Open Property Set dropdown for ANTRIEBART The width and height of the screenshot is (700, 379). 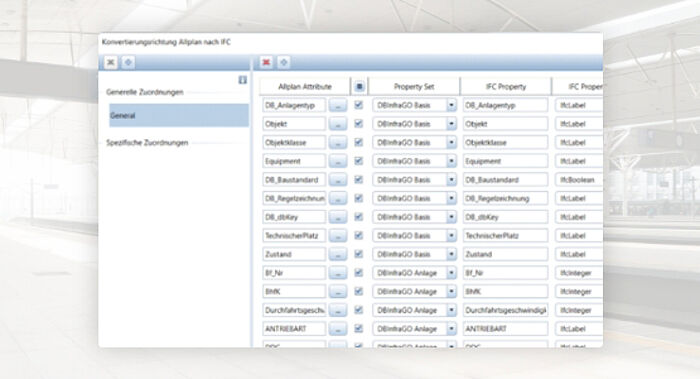point(451,329)
